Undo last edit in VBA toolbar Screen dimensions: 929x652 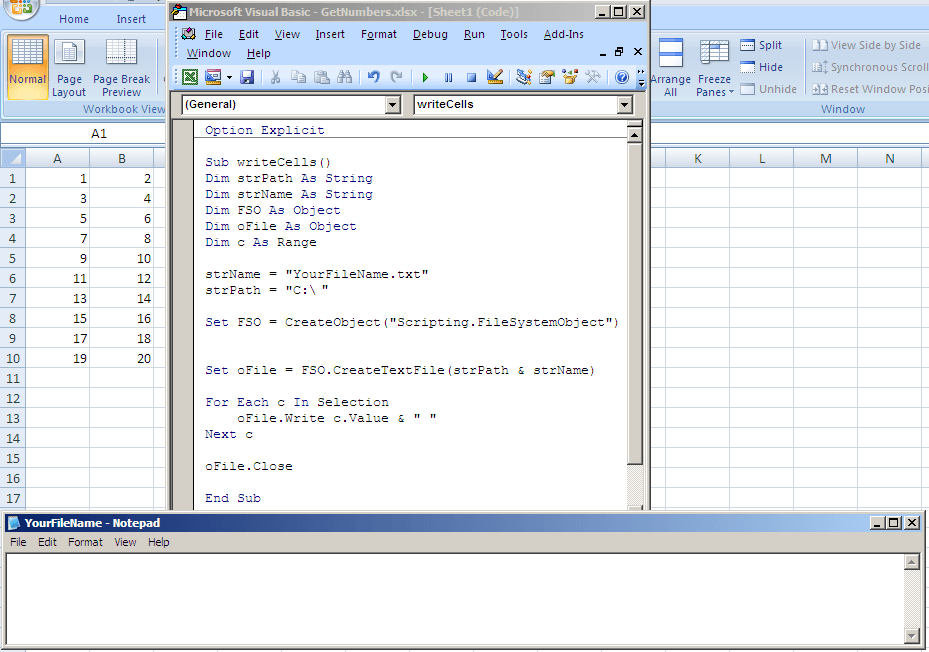(374, 77)
